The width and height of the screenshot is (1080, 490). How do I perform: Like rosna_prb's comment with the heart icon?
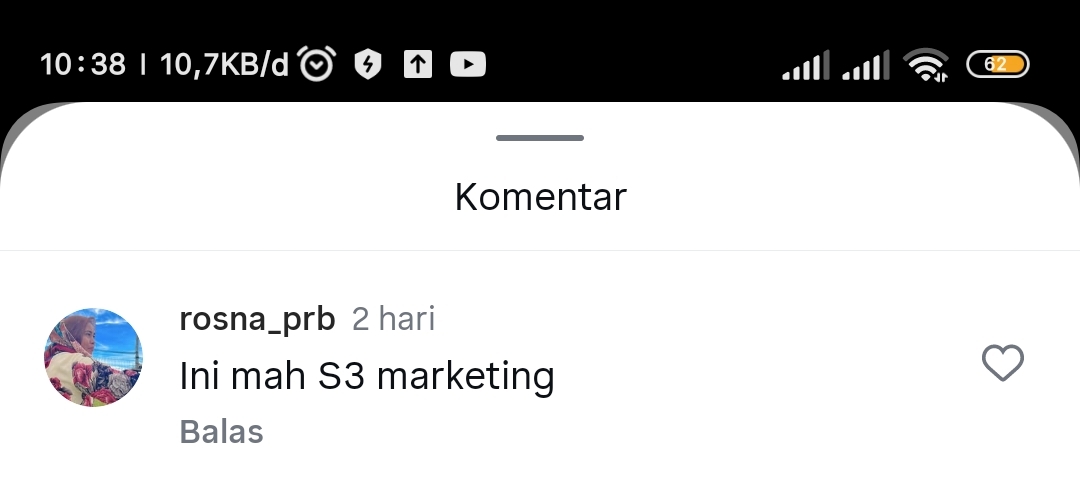coord(1002,363)
